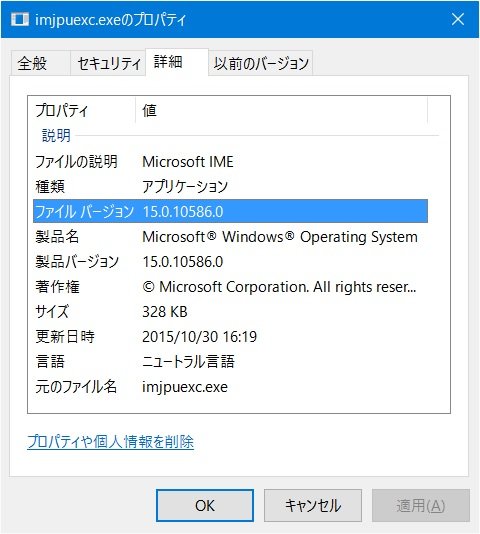Click the アプリケーション value
This screenshot has height=534, width=480.
click(x=185, y=186)
